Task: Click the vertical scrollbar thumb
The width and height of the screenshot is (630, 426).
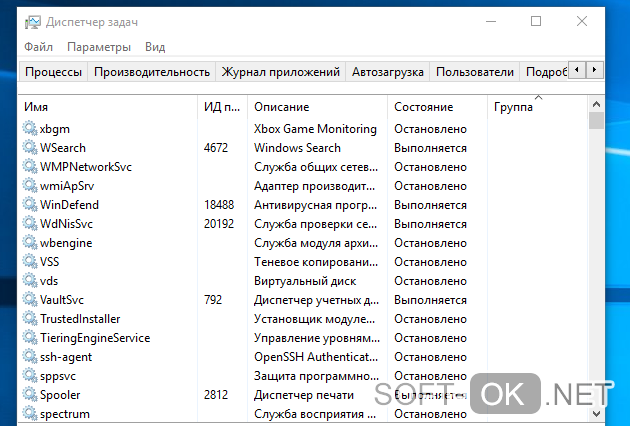Action: pos(596,121)
